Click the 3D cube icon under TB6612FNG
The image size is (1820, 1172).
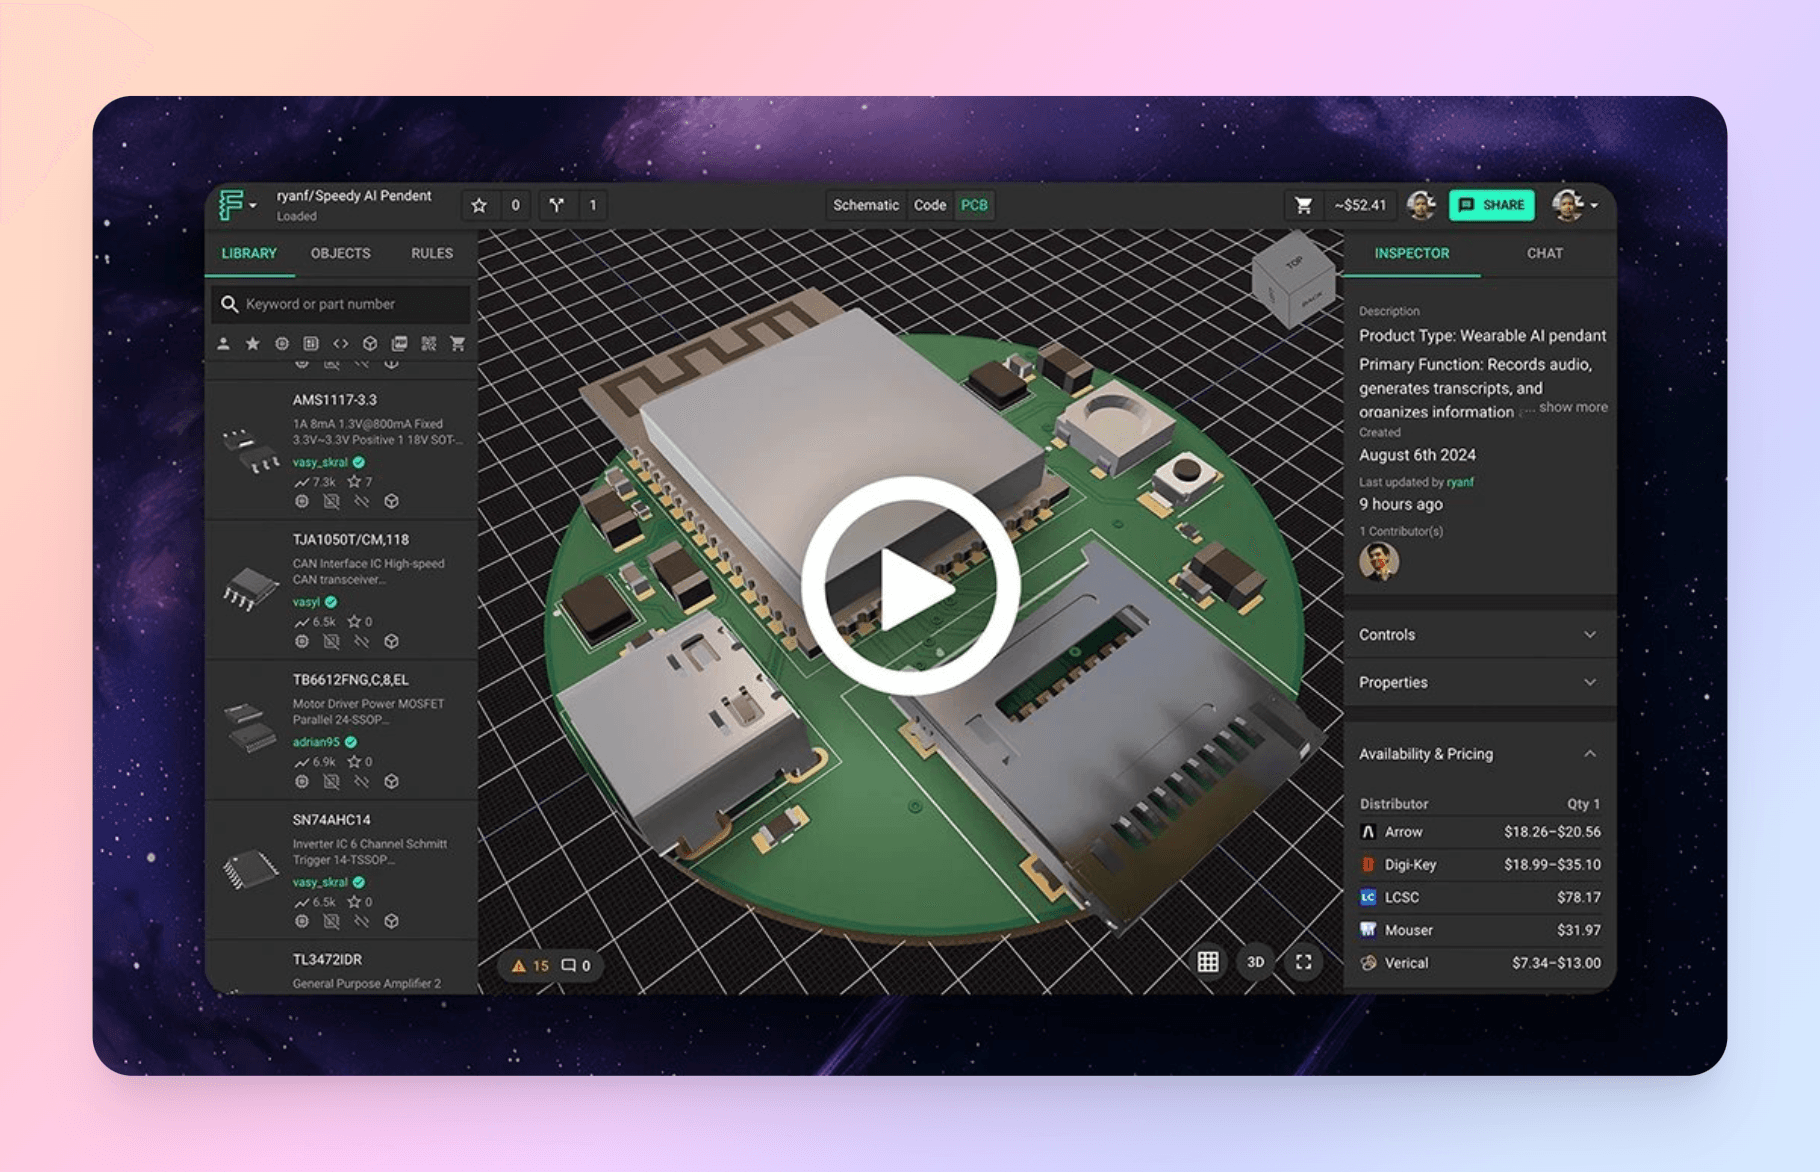[392, 781]
